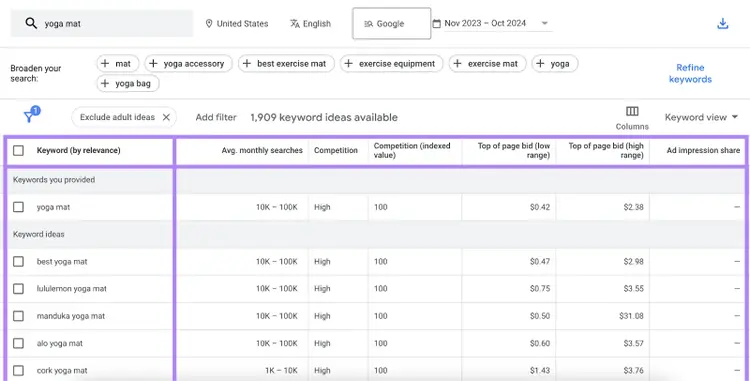This screenshot has height=381, width=750.
Task: Tick the select-all keywords header checkbox
Action: pos(18,151)
